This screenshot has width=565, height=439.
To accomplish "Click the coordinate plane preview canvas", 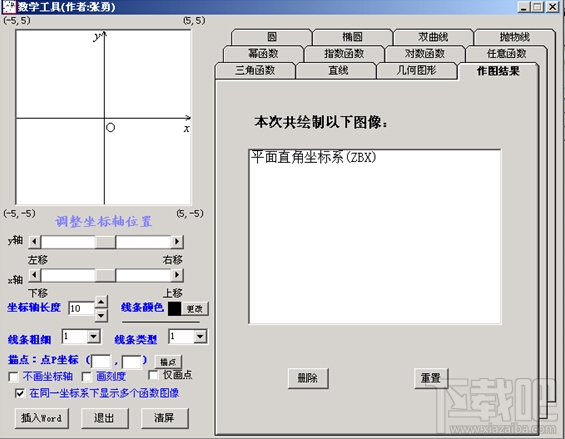I will point(103,117).
